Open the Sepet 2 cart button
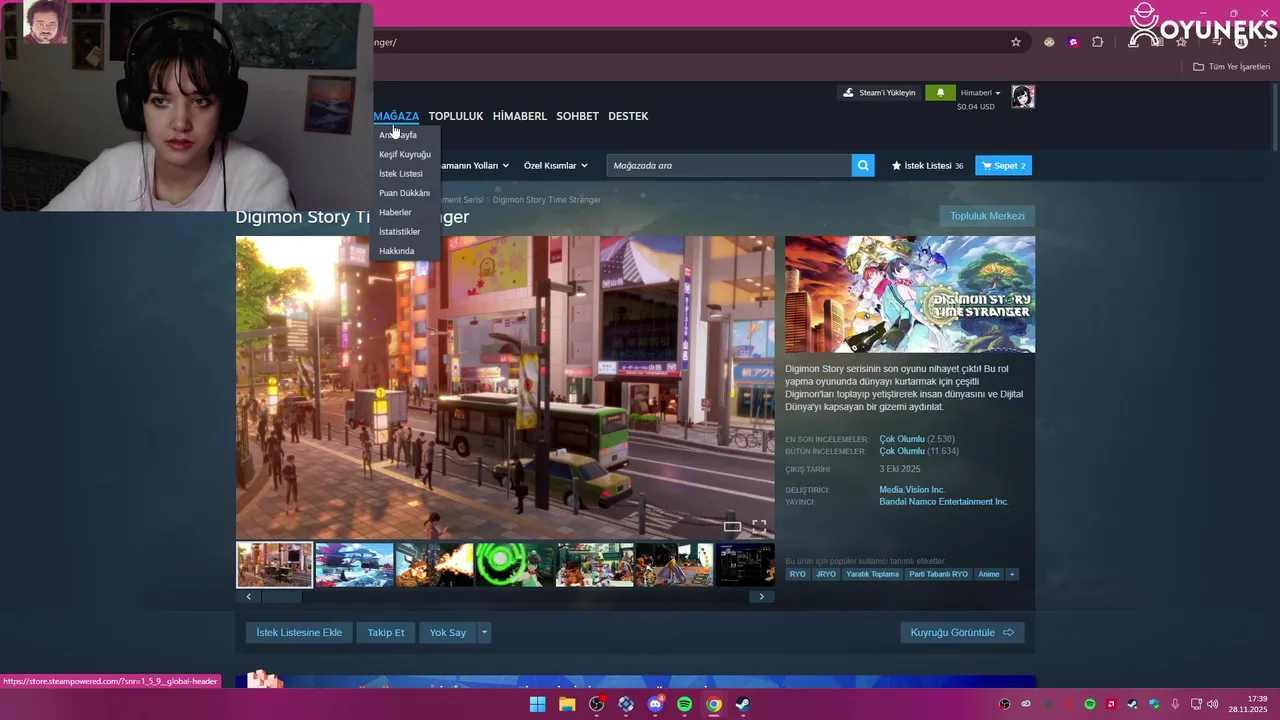Image resolution: width=1280 pixels, height=720 pixels. click(x=1004, y=165)
